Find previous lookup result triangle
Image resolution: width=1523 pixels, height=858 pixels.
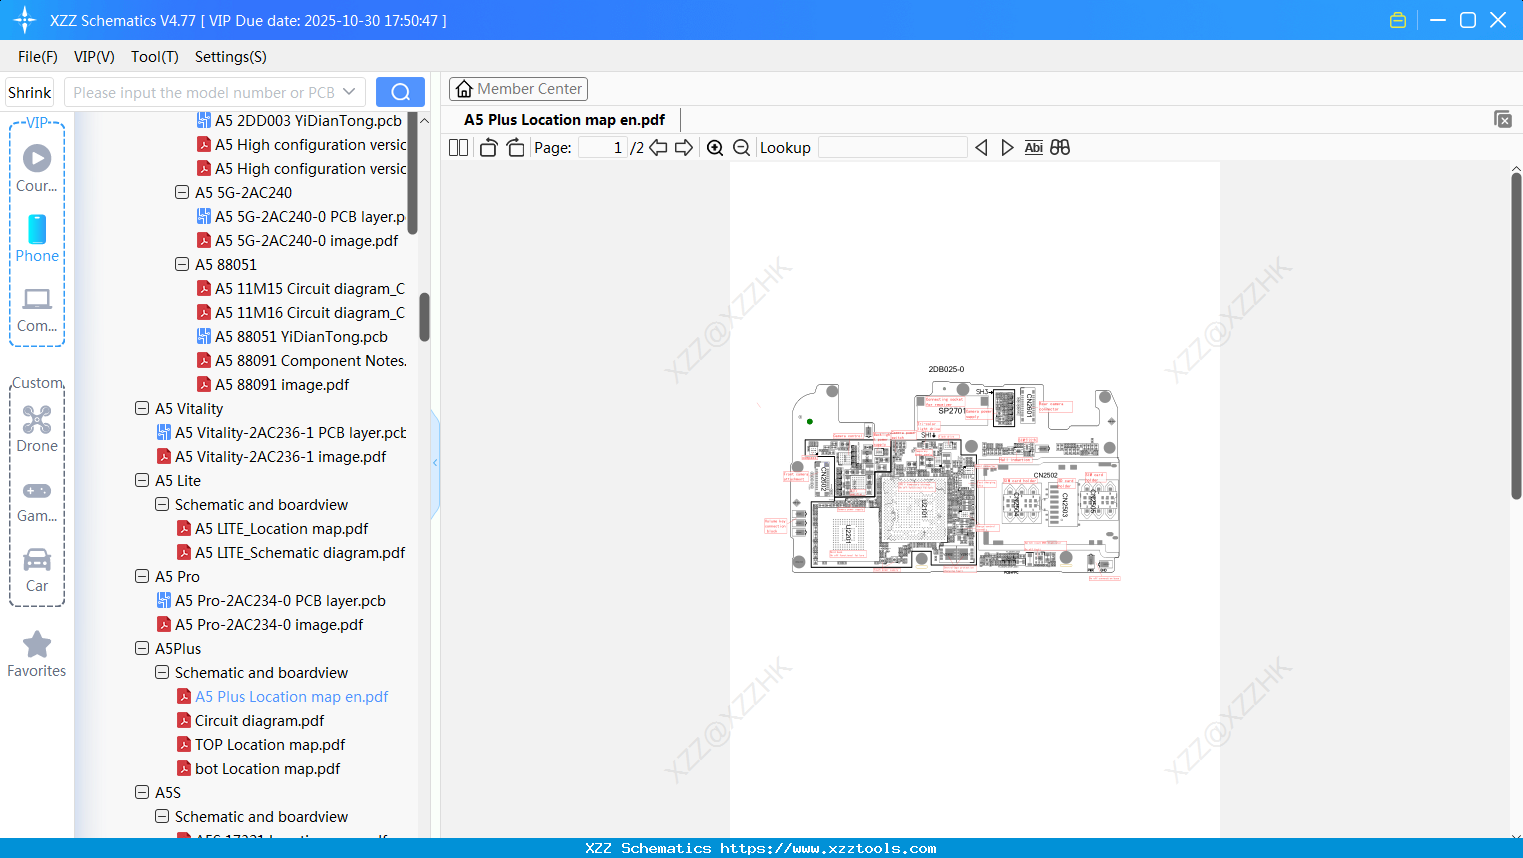(x=981, y=148)
